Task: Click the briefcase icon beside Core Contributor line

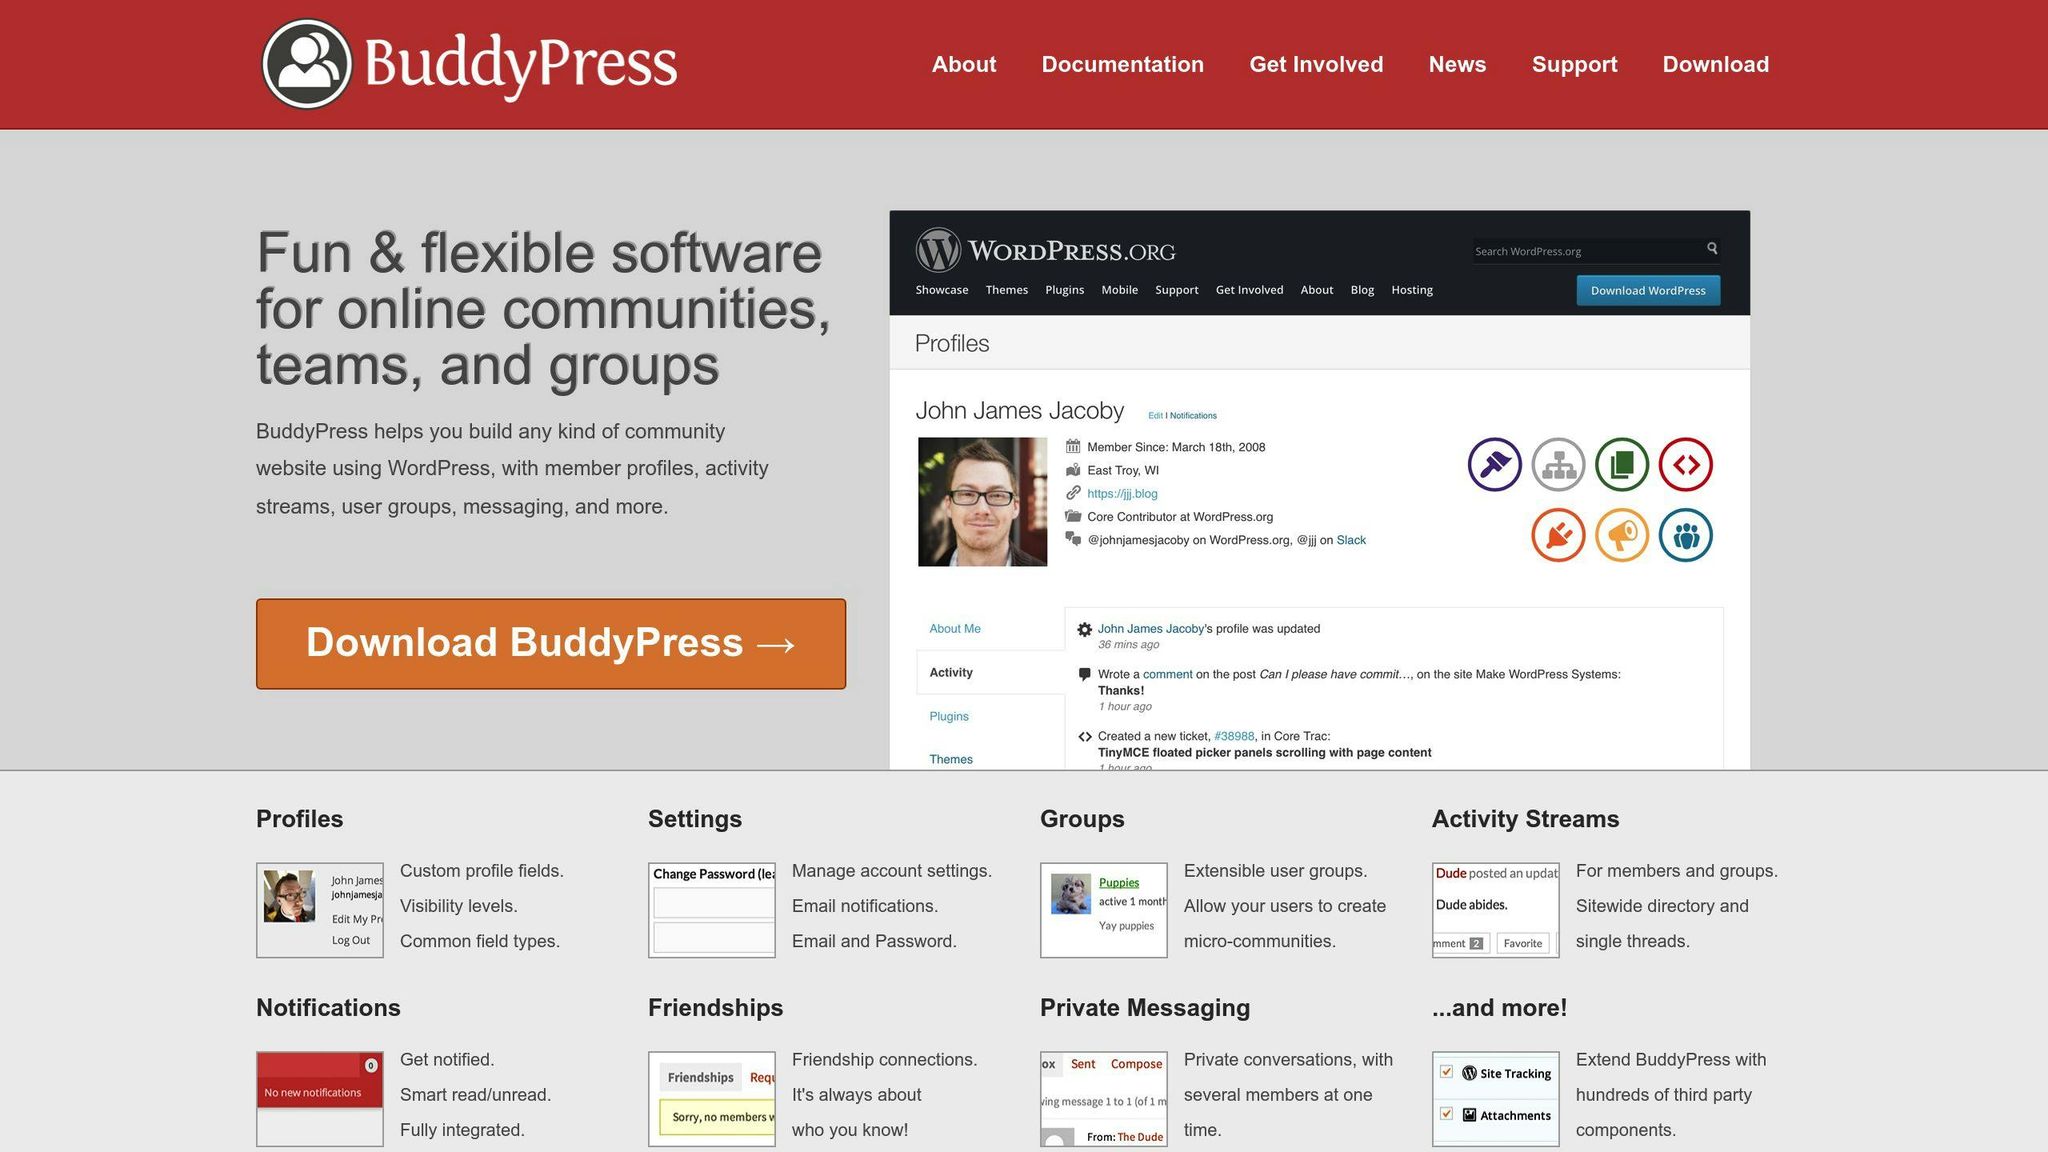Action: 1073,516
